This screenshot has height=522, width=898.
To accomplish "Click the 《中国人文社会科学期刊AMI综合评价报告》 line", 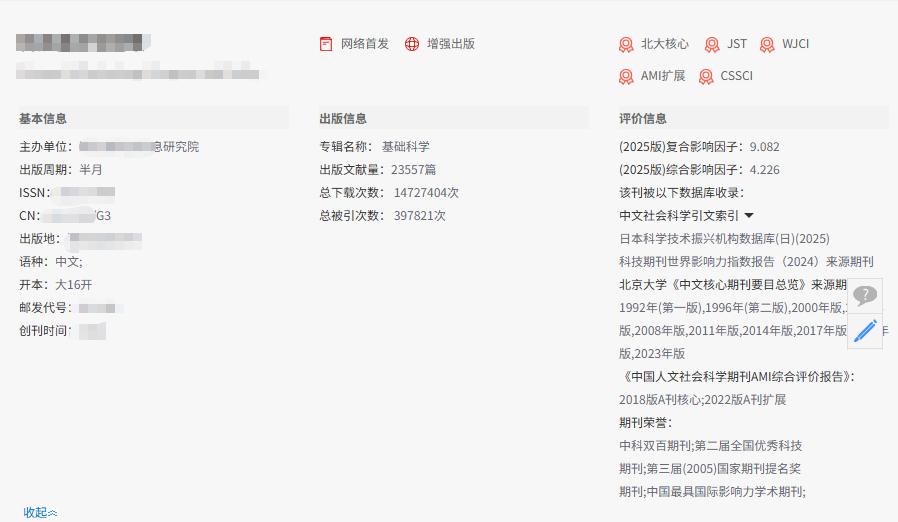I will coord(737,376).
